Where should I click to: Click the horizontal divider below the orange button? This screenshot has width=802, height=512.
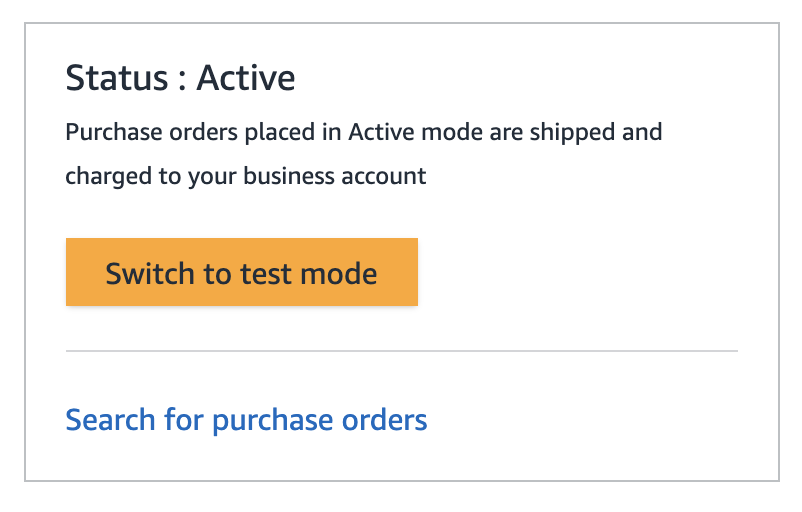[x=402, y=351]
